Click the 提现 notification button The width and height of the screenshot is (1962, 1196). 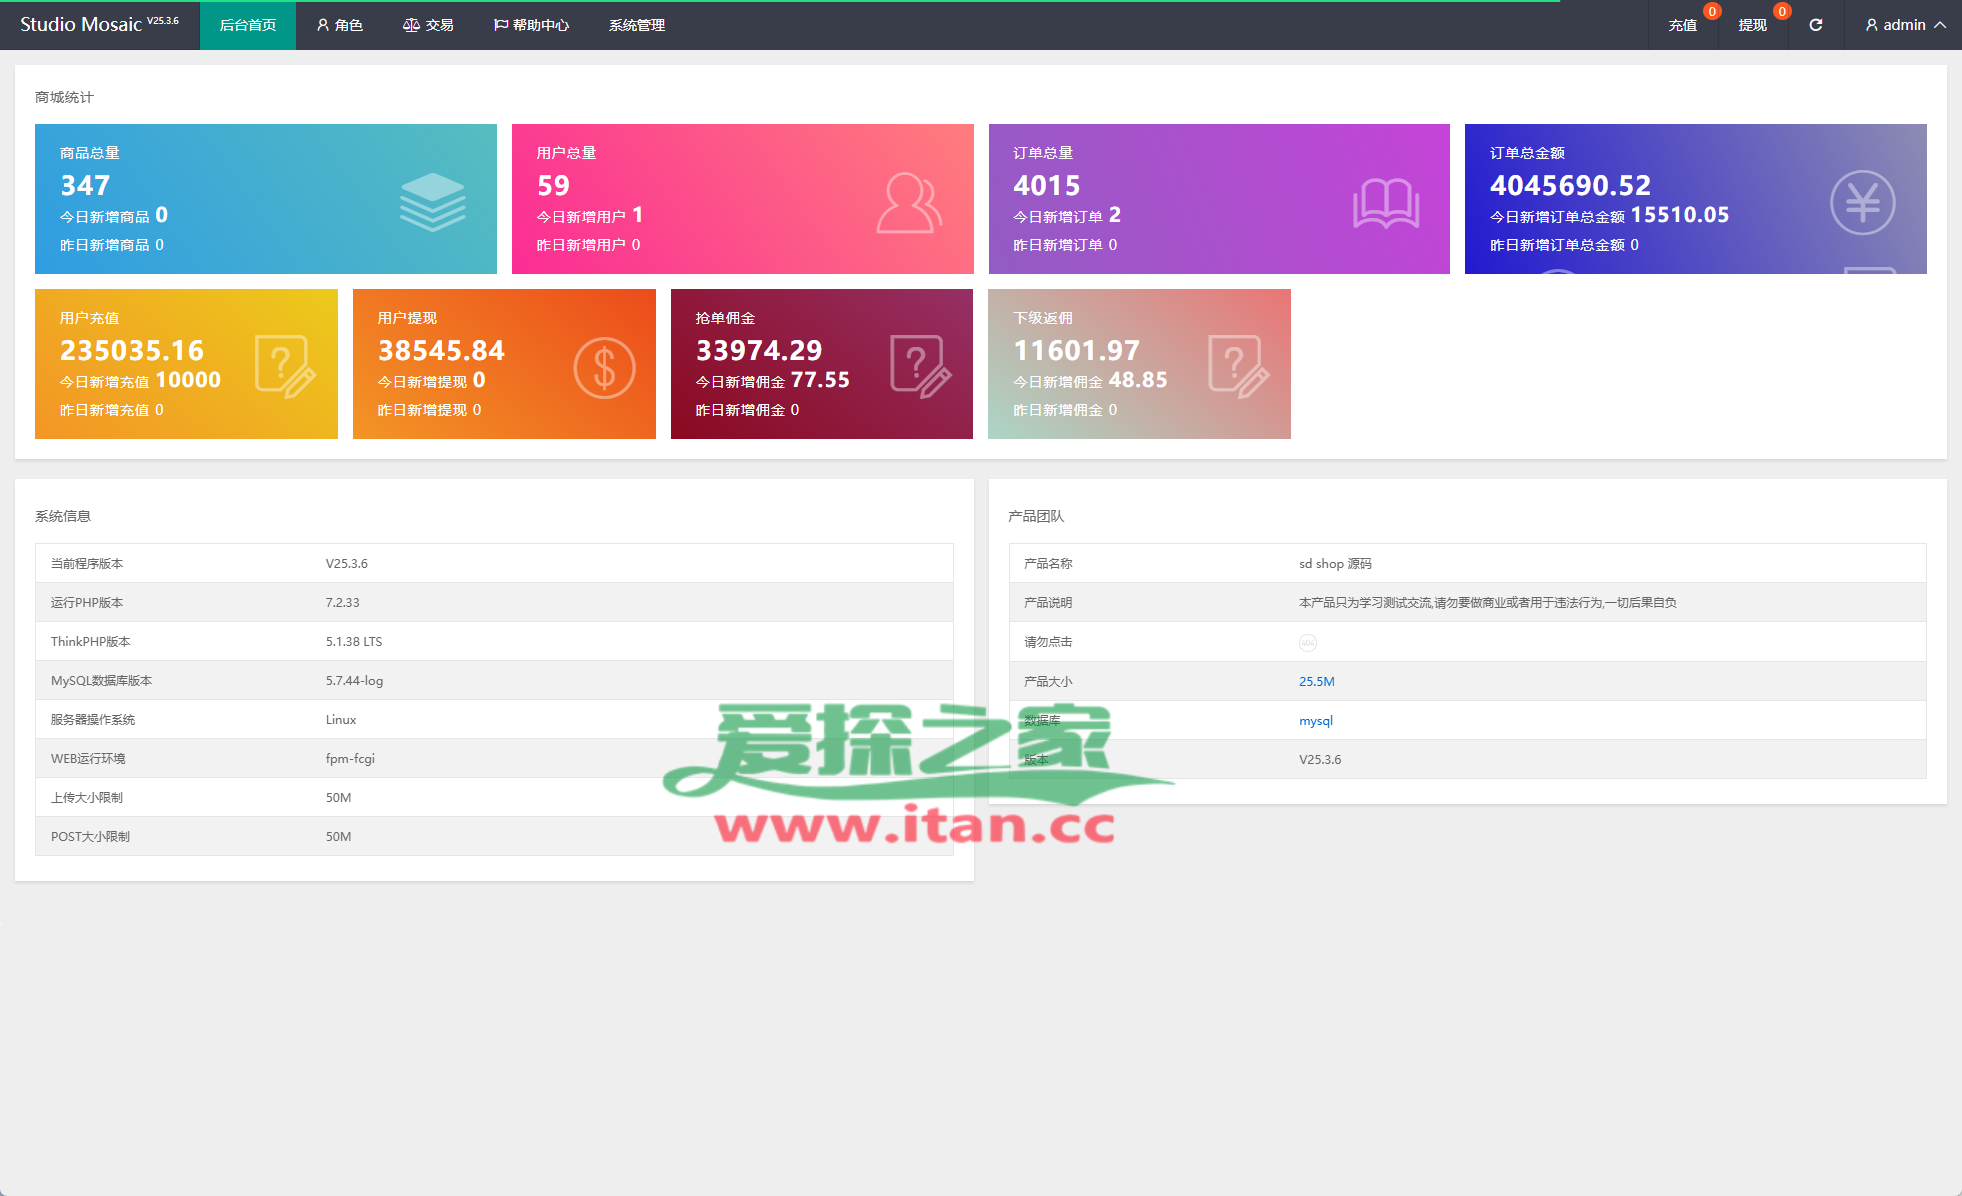[1753, 25]
